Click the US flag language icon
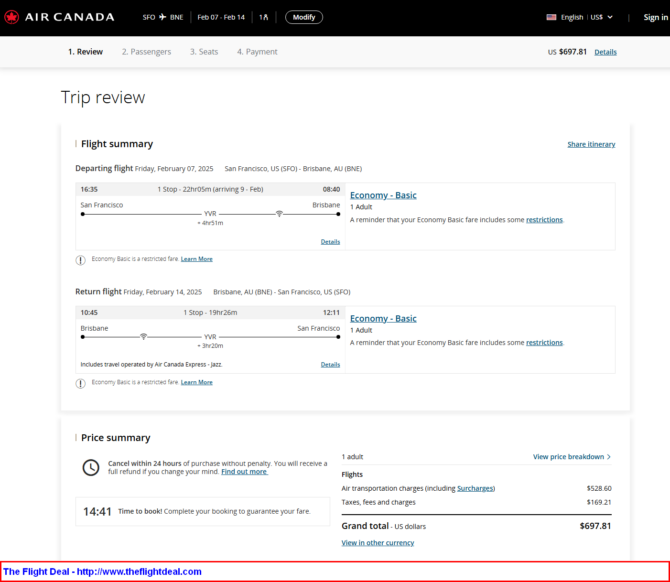 [552, 17]
